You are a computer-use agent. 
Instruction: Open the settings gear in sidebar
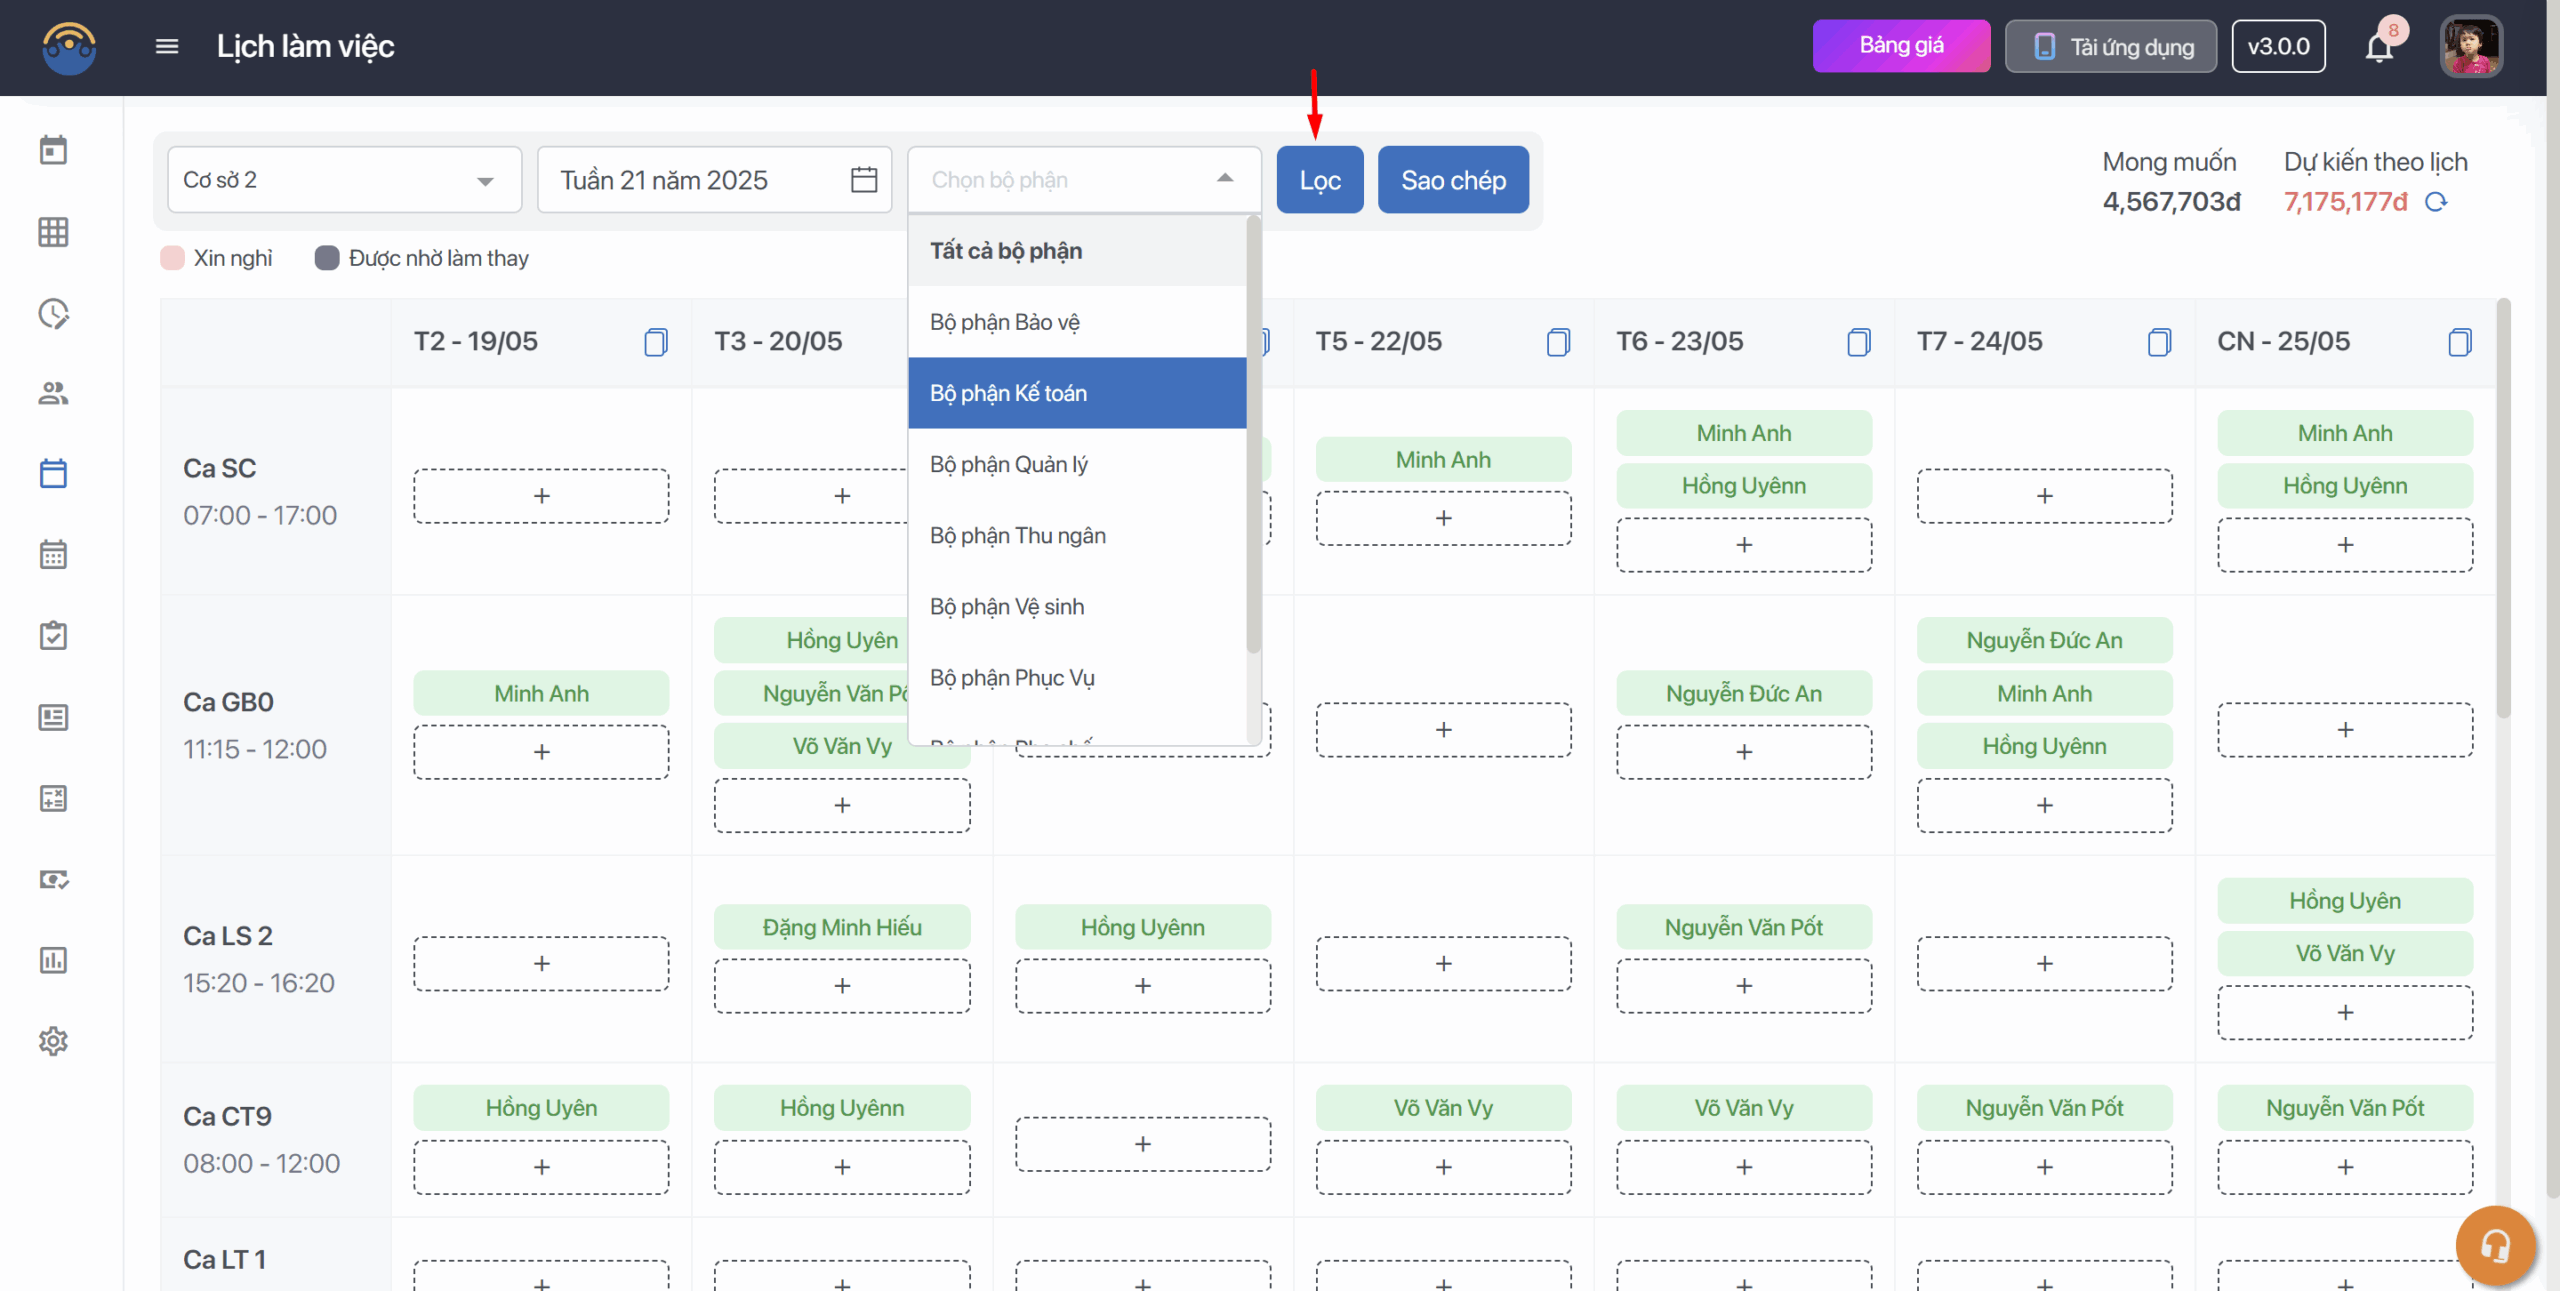[x=53, y=1041]
